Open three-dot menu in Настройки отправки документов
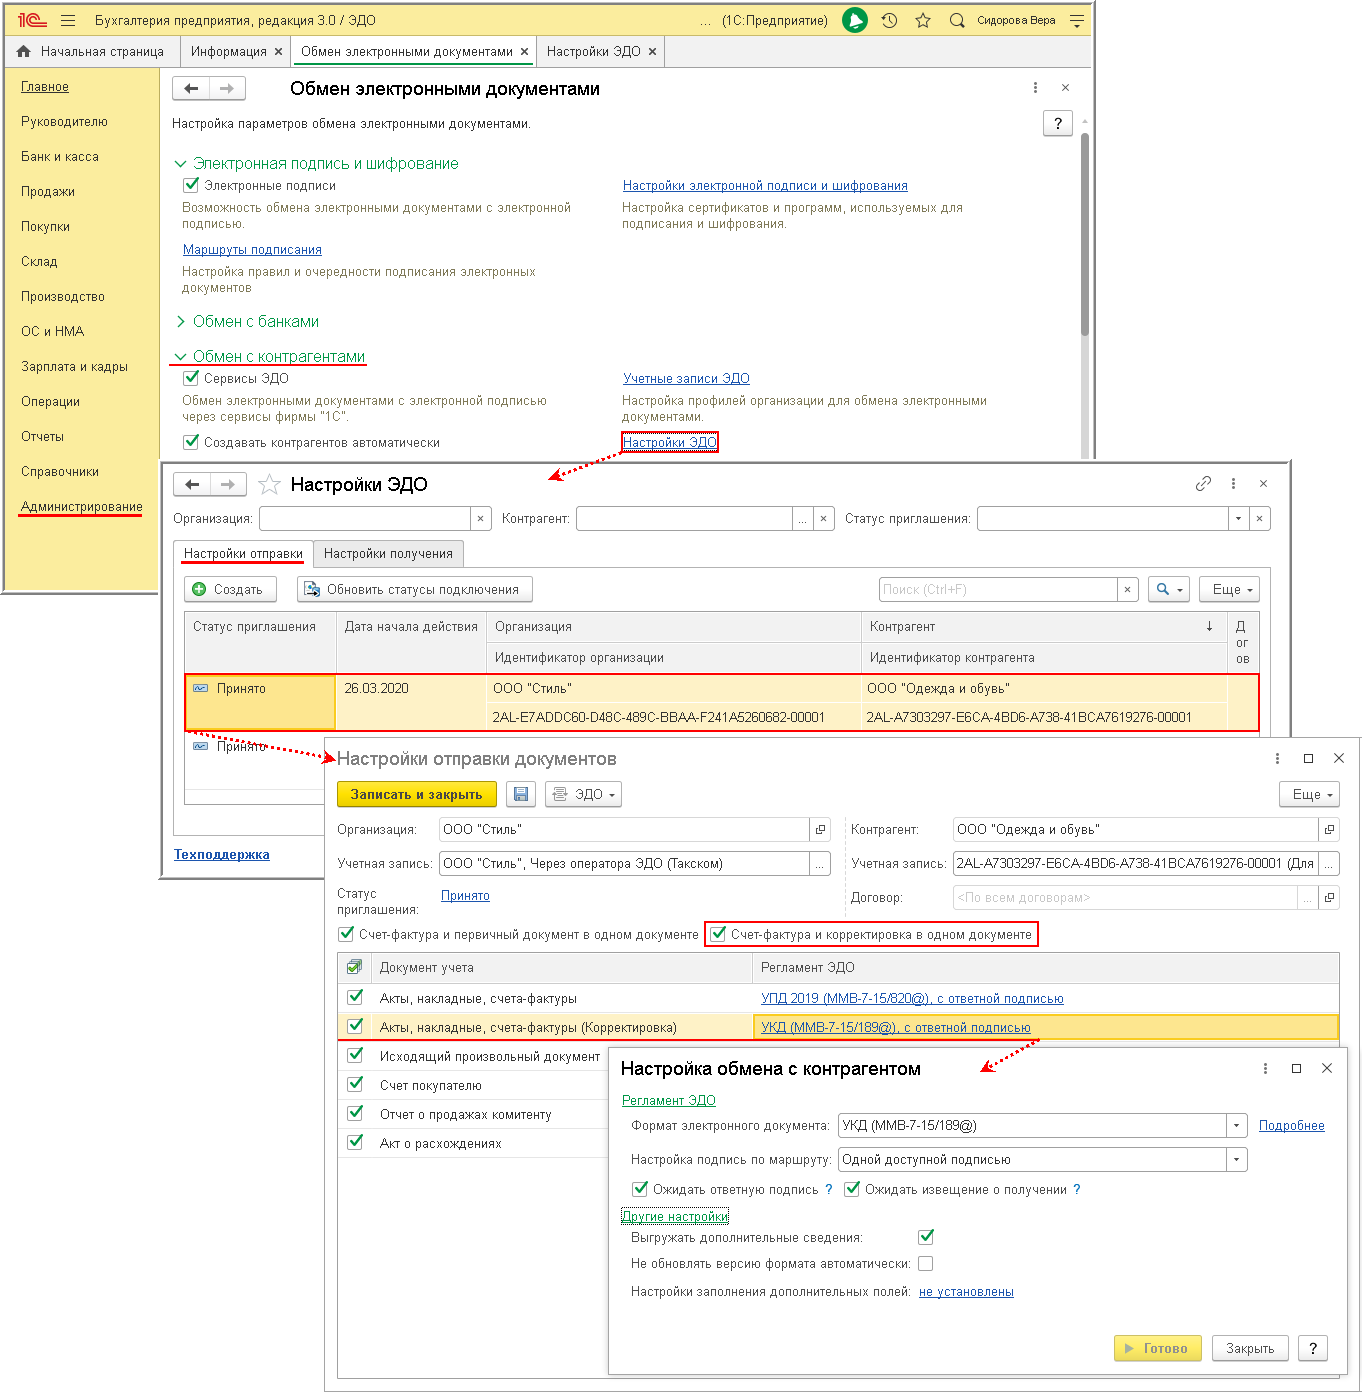This screenshot has width=1362, height=1394. (x=1277, y=759)
